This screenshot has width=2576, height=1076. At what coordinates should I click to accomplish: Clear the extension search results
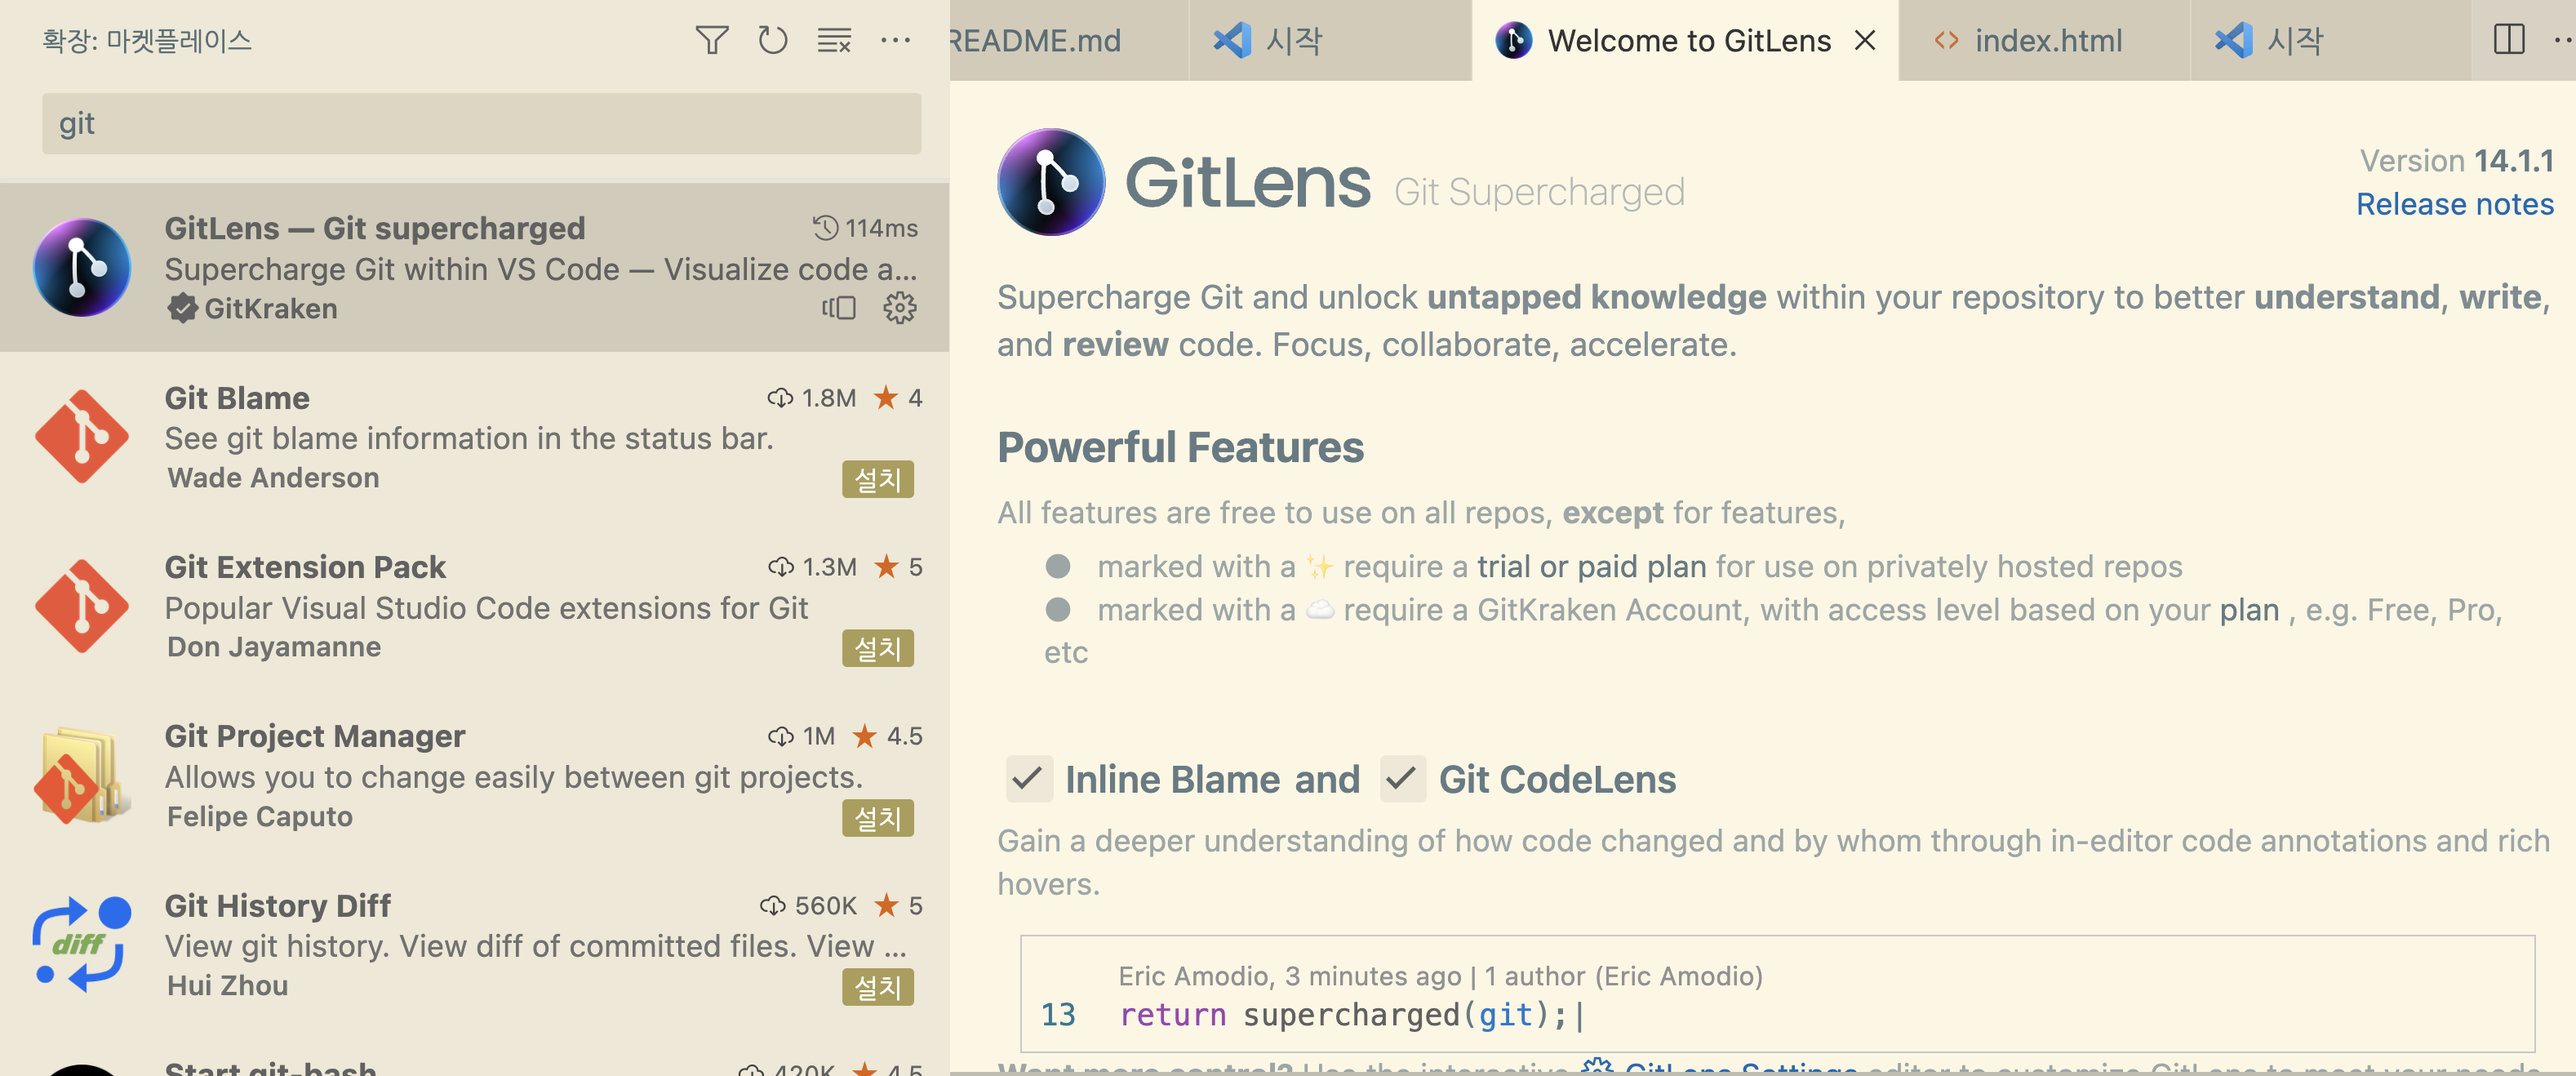click(833, 40)
